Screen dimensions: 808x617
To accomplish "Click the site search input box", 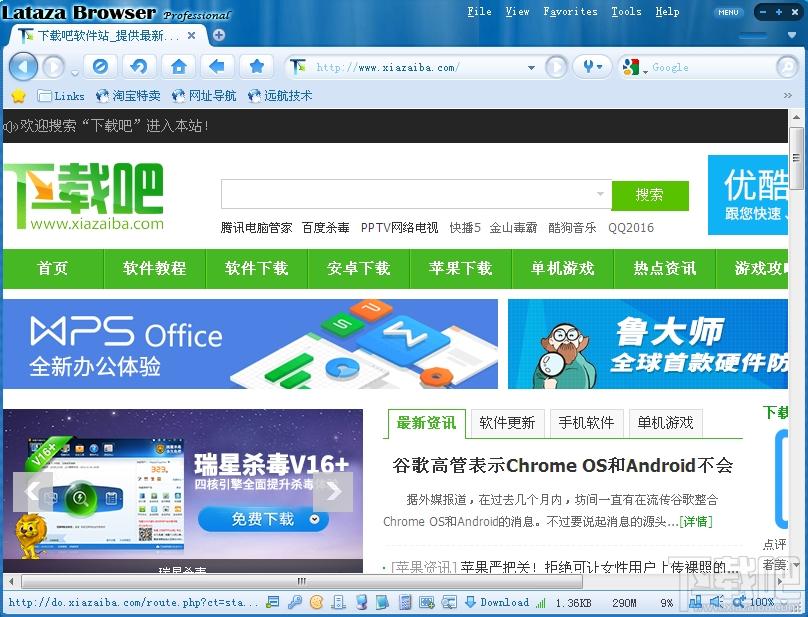I will click(x=416, y=194).
